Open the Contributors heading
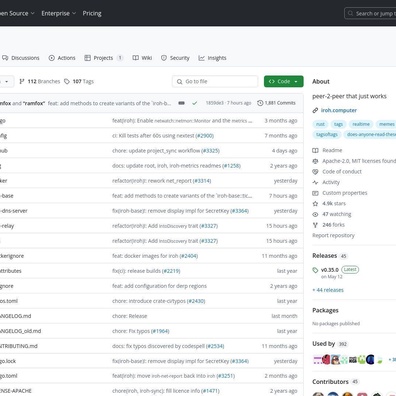 click(330, 382)
